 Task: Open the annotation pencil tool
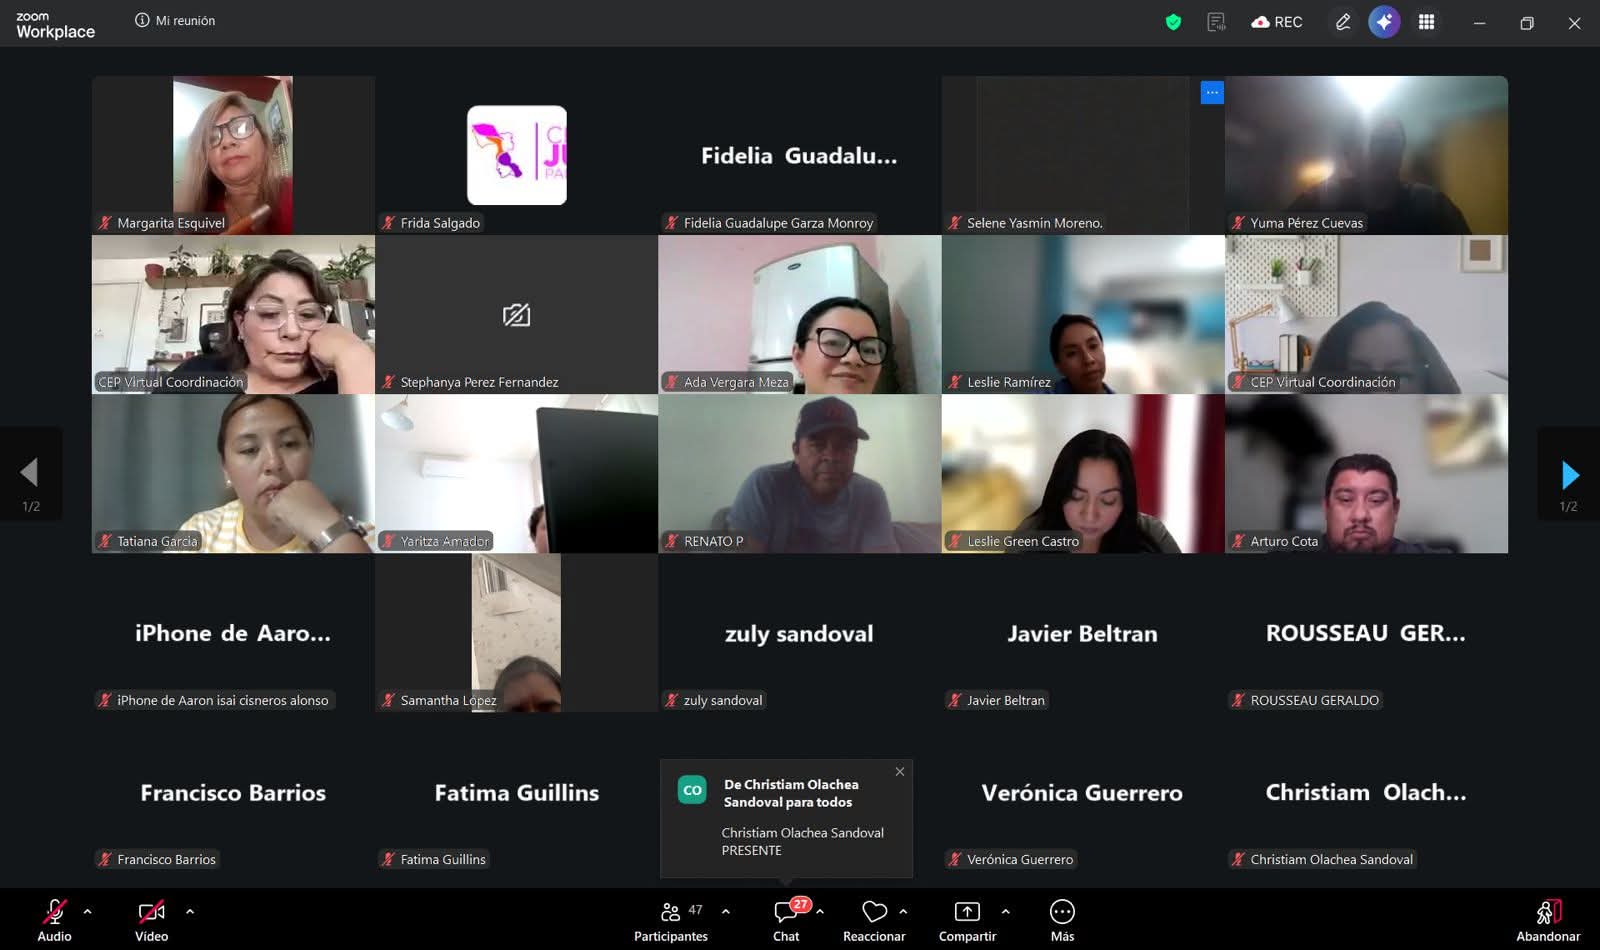1343,22
